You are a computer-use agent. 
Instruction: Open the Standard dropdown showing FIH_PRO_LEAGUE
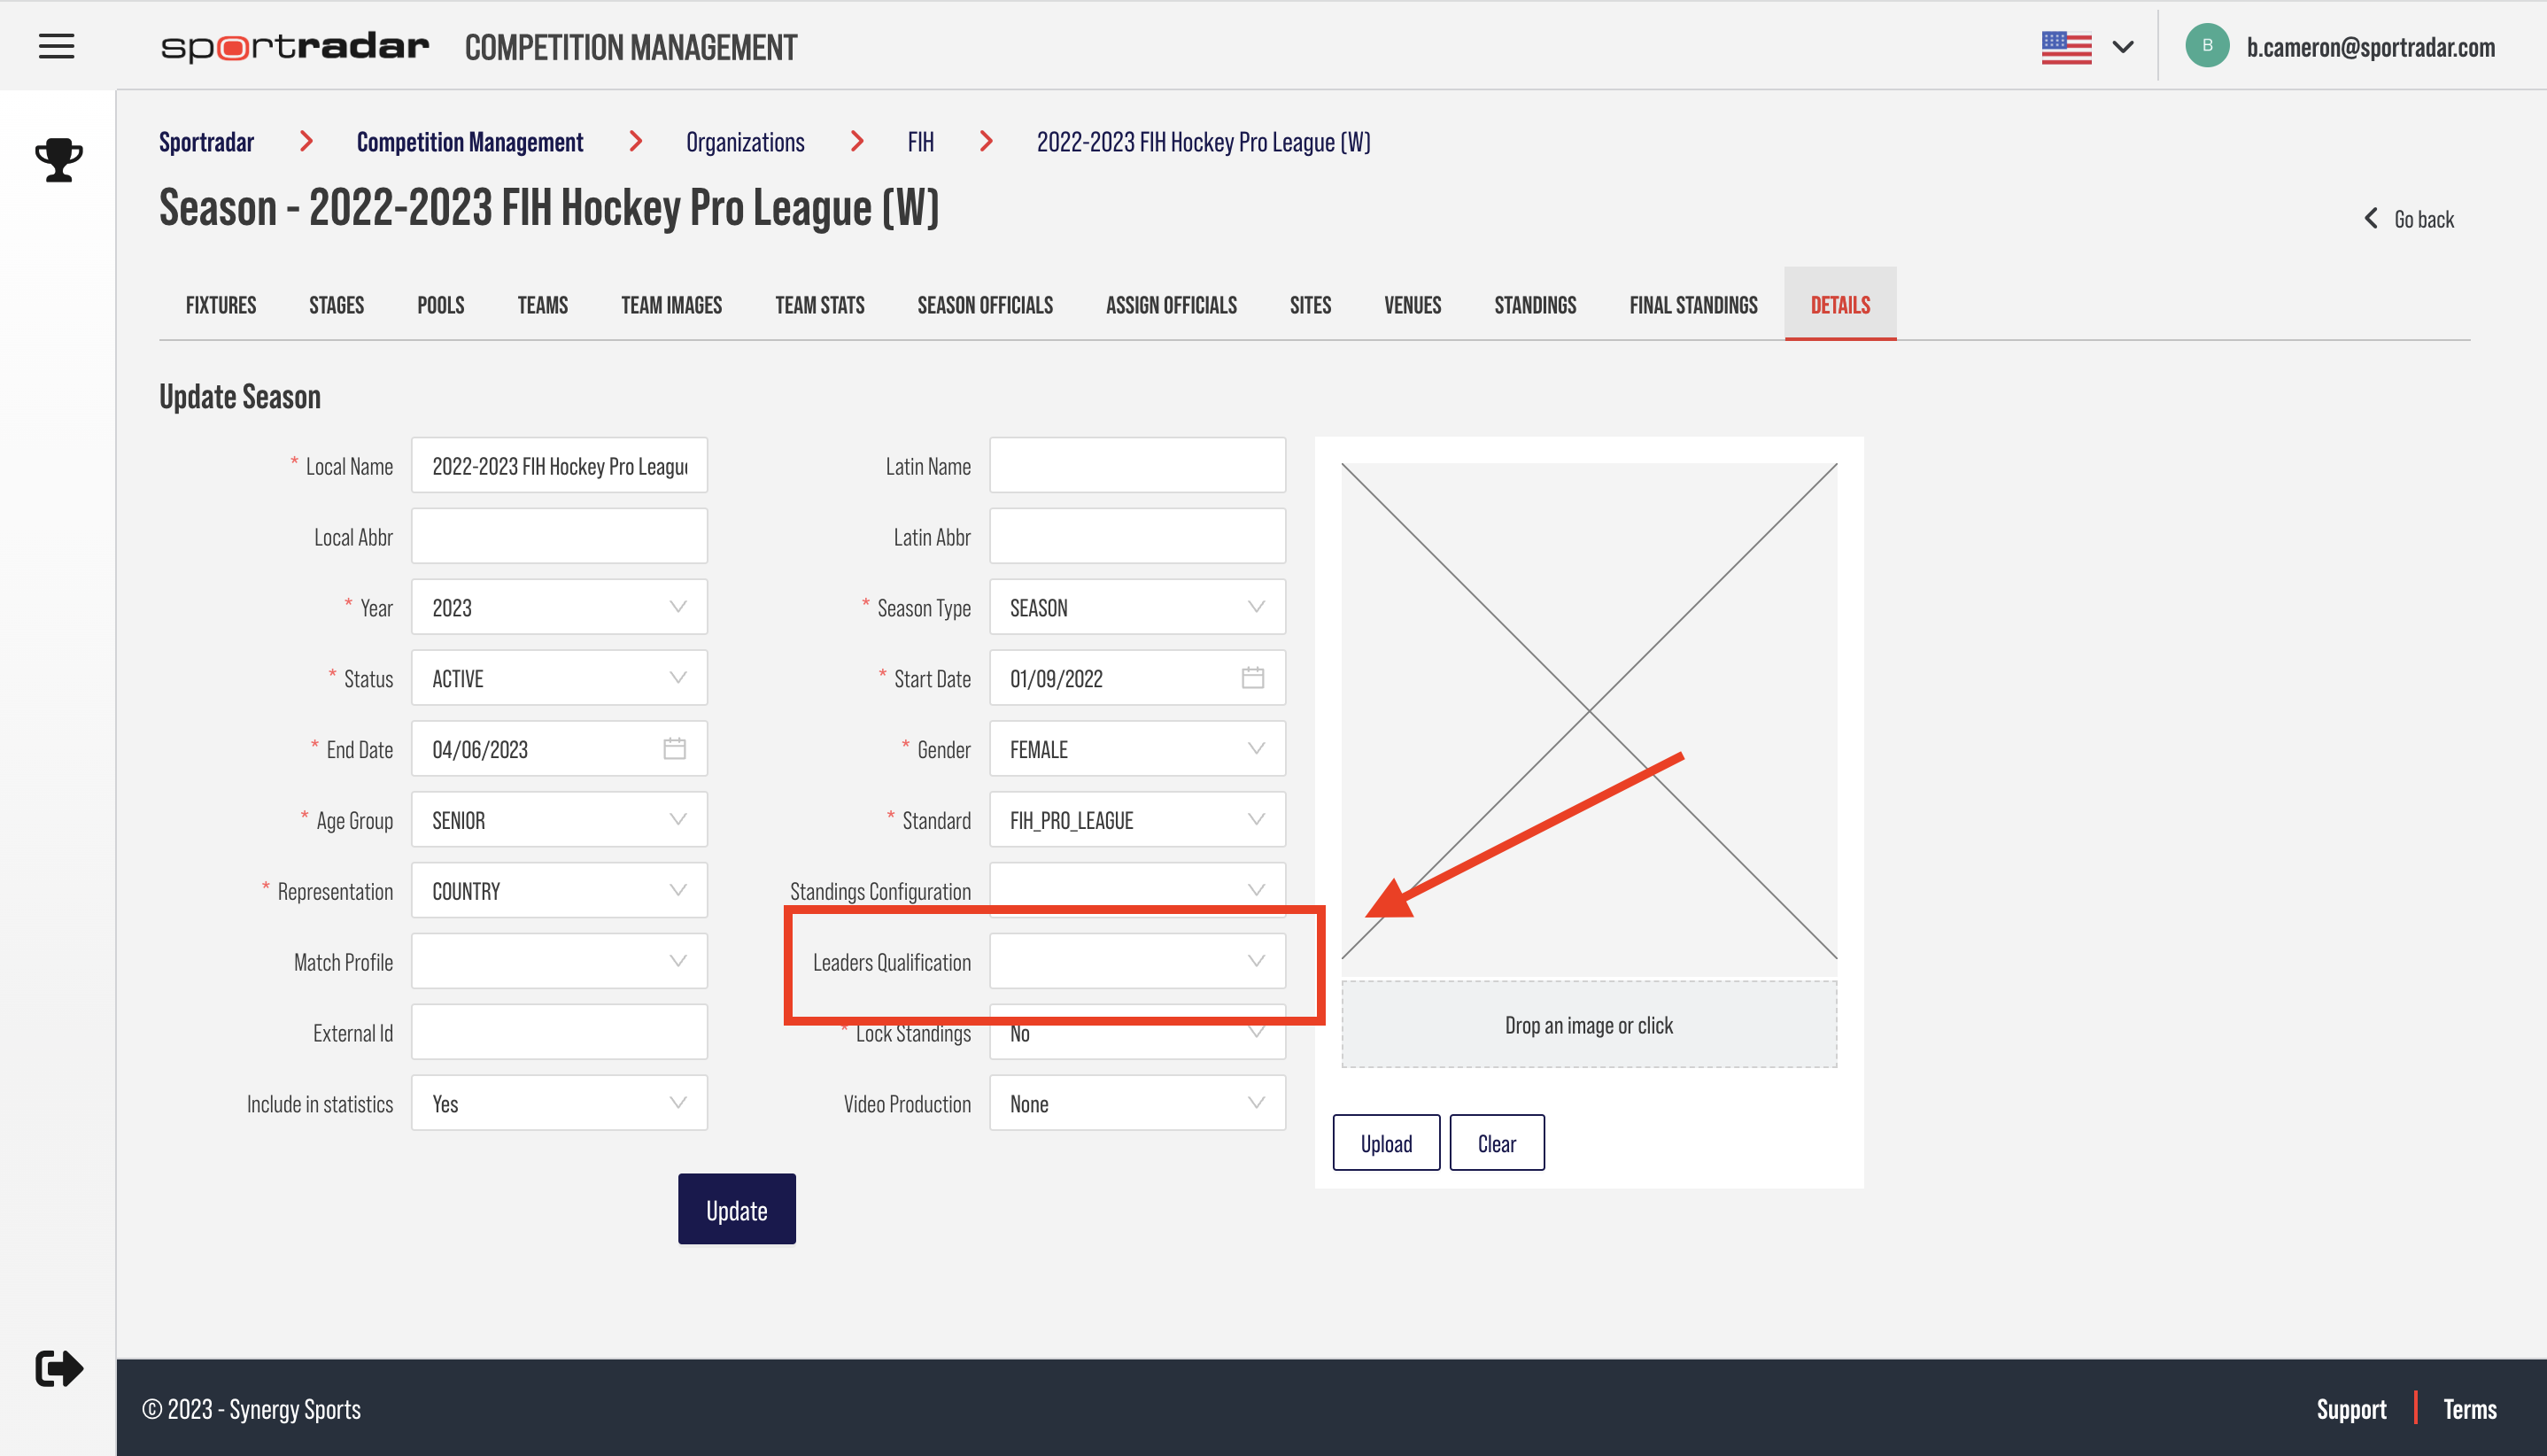pyautogui.click(x=1137, y=820)
